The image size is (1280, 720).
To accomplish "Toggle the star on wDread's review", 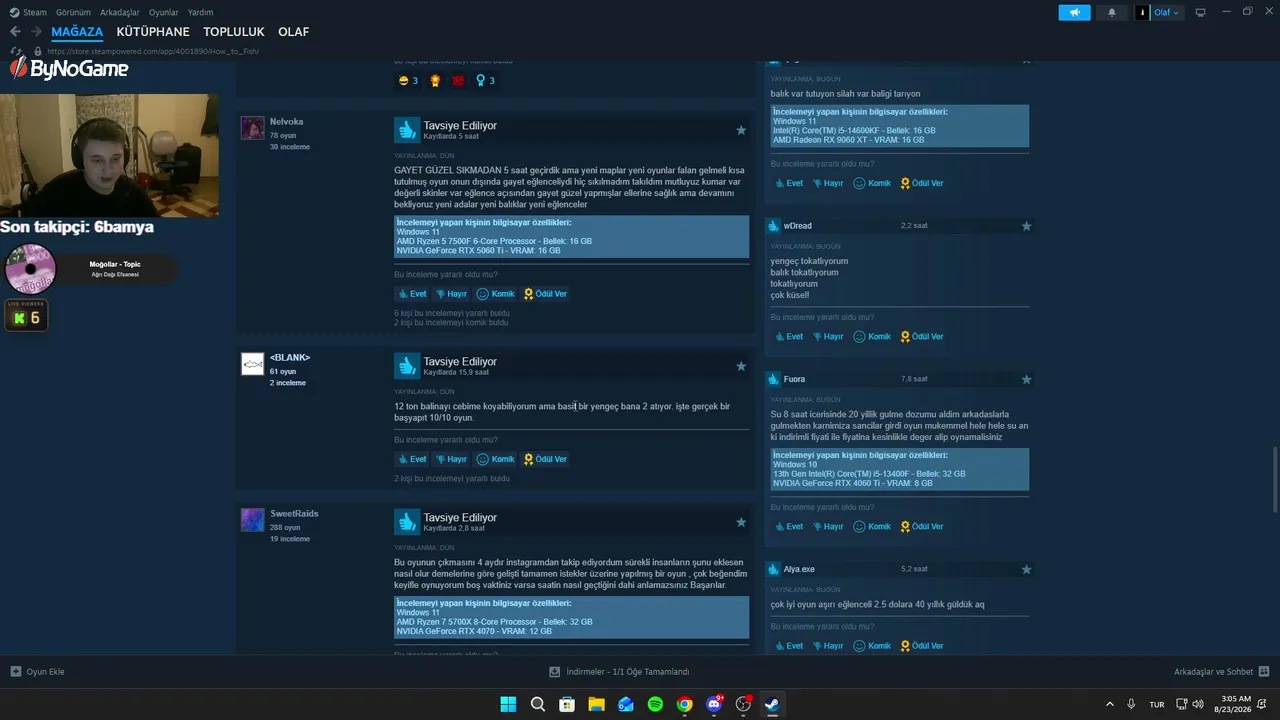I will 1026,226.
